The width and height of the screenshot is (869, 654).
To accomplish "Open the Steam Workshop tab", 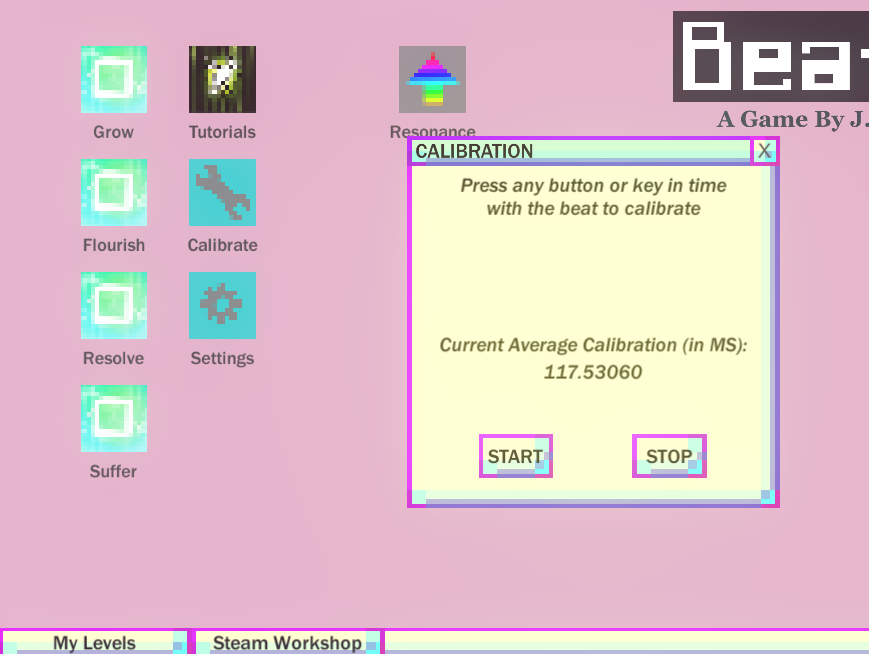I will click(x=287, y=642).
